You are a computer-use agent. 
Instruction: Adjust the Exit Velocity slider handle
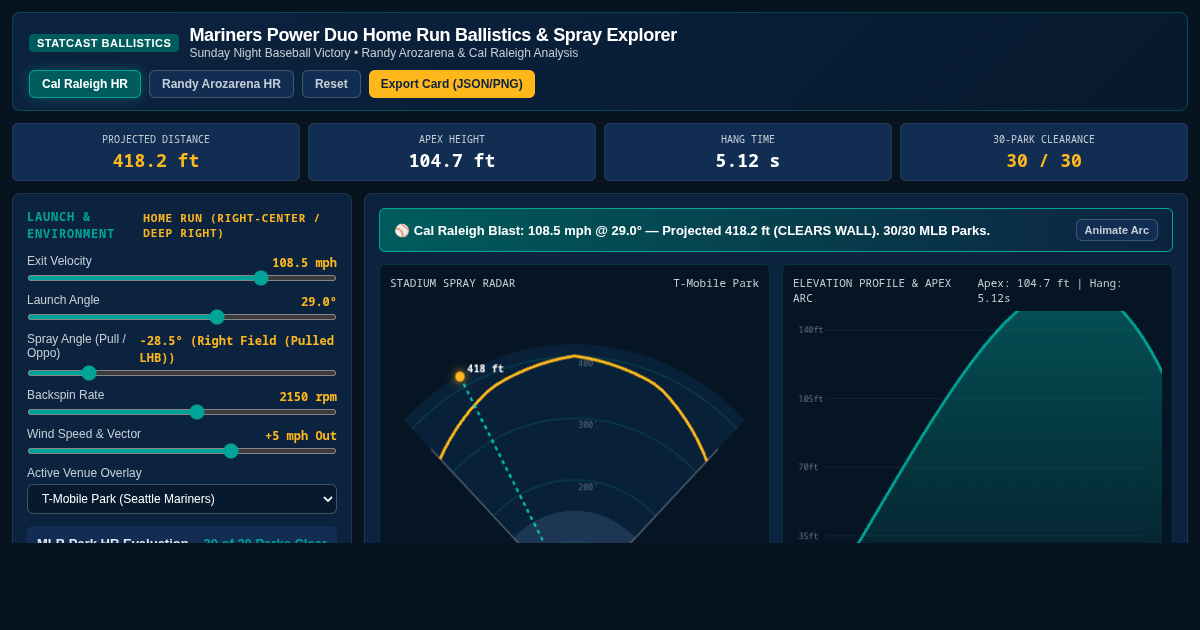[x=261, y=278]
